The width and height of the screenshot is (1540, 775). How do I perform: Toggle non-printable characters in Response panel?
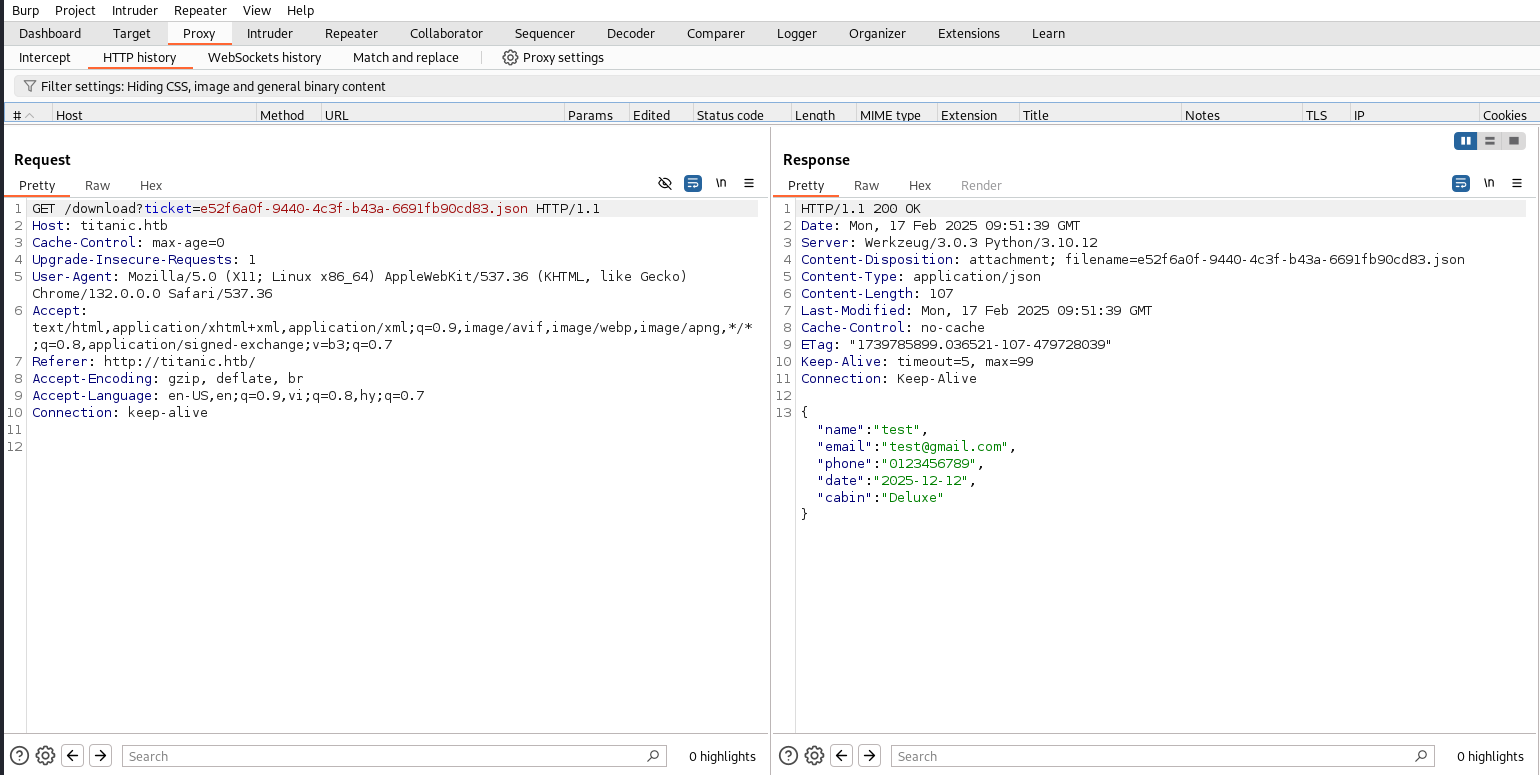click(1489, 183)
